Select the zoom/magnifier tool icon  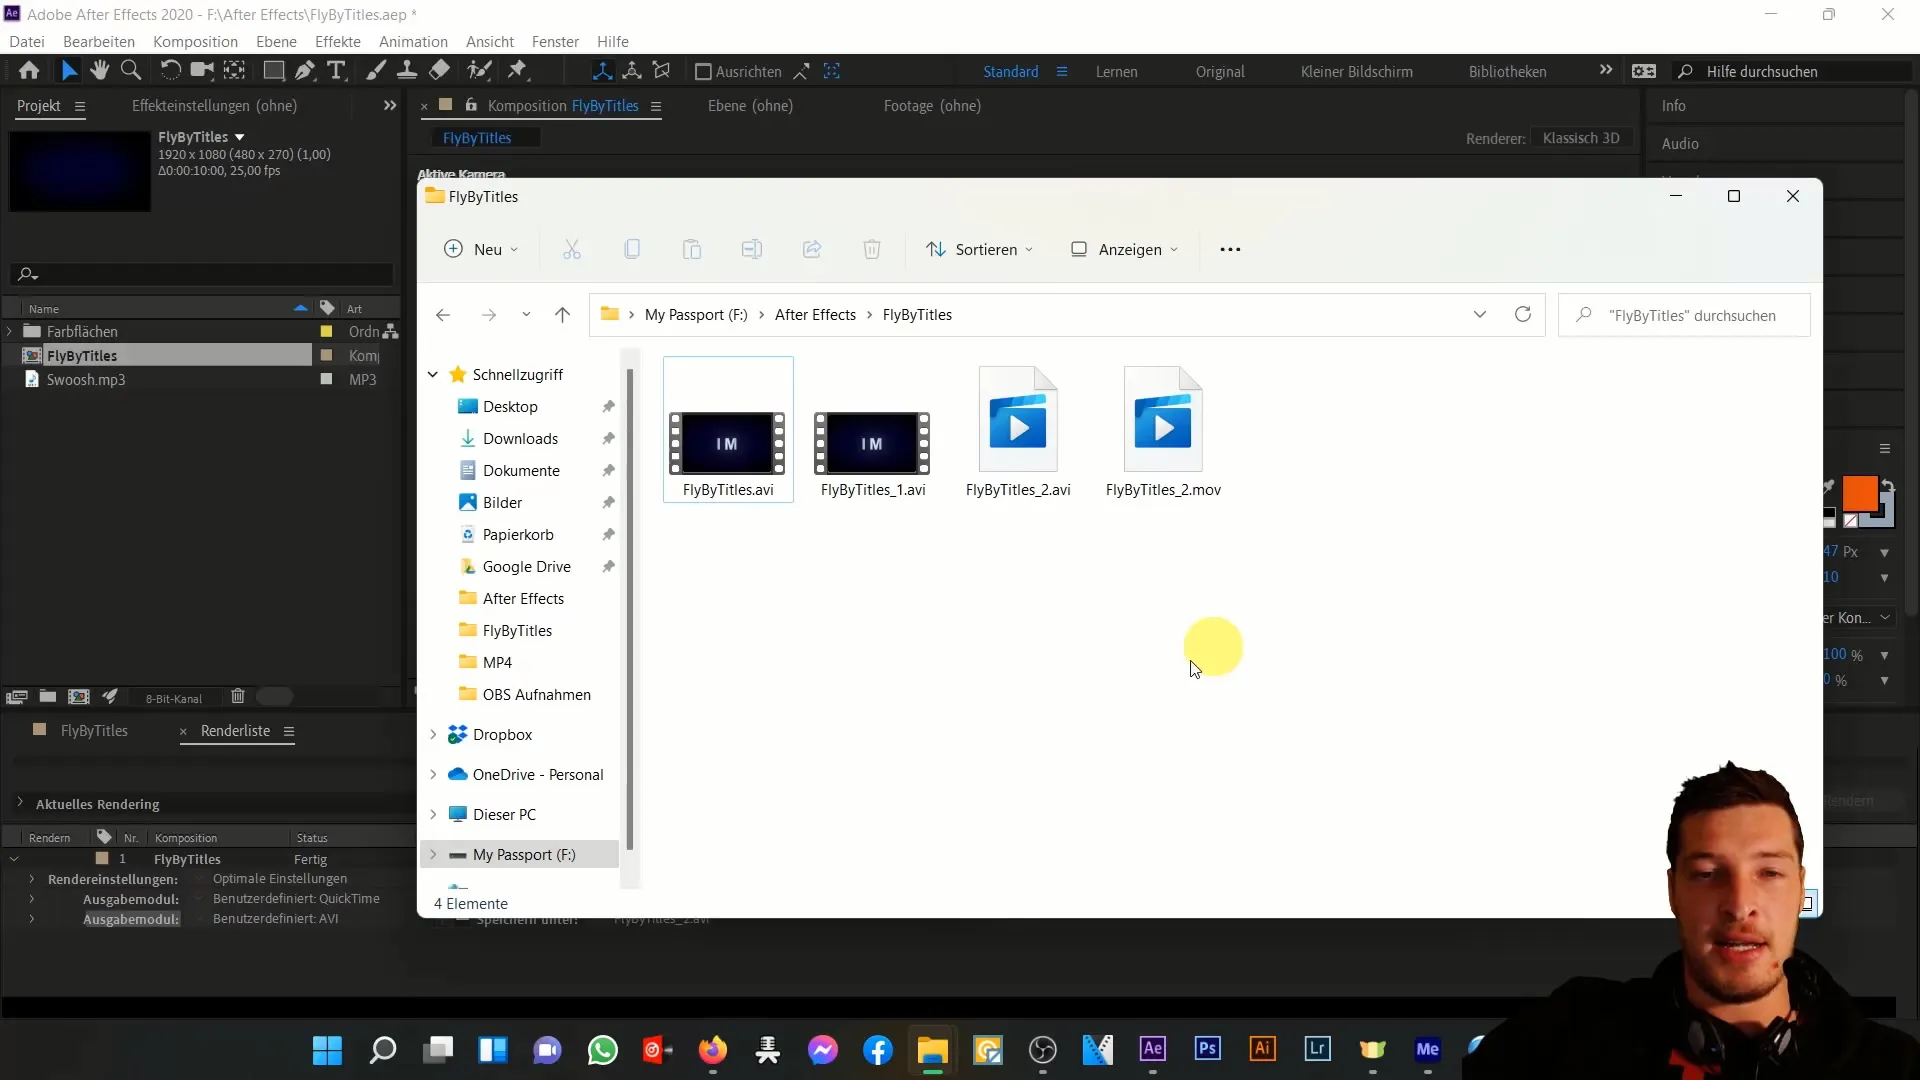(x=132, y=71)
